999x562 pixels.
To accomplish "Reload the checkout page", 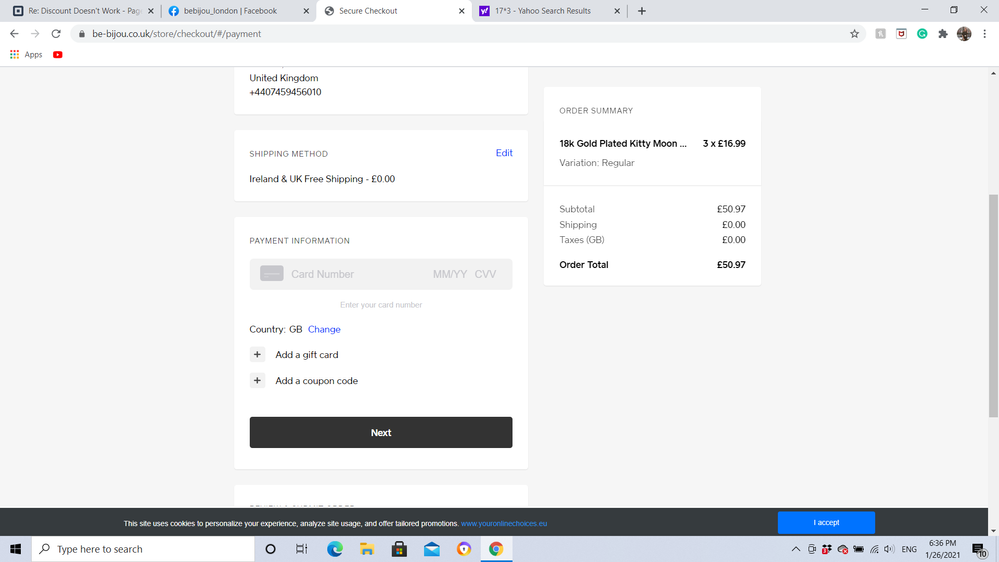I will (56, 33).
